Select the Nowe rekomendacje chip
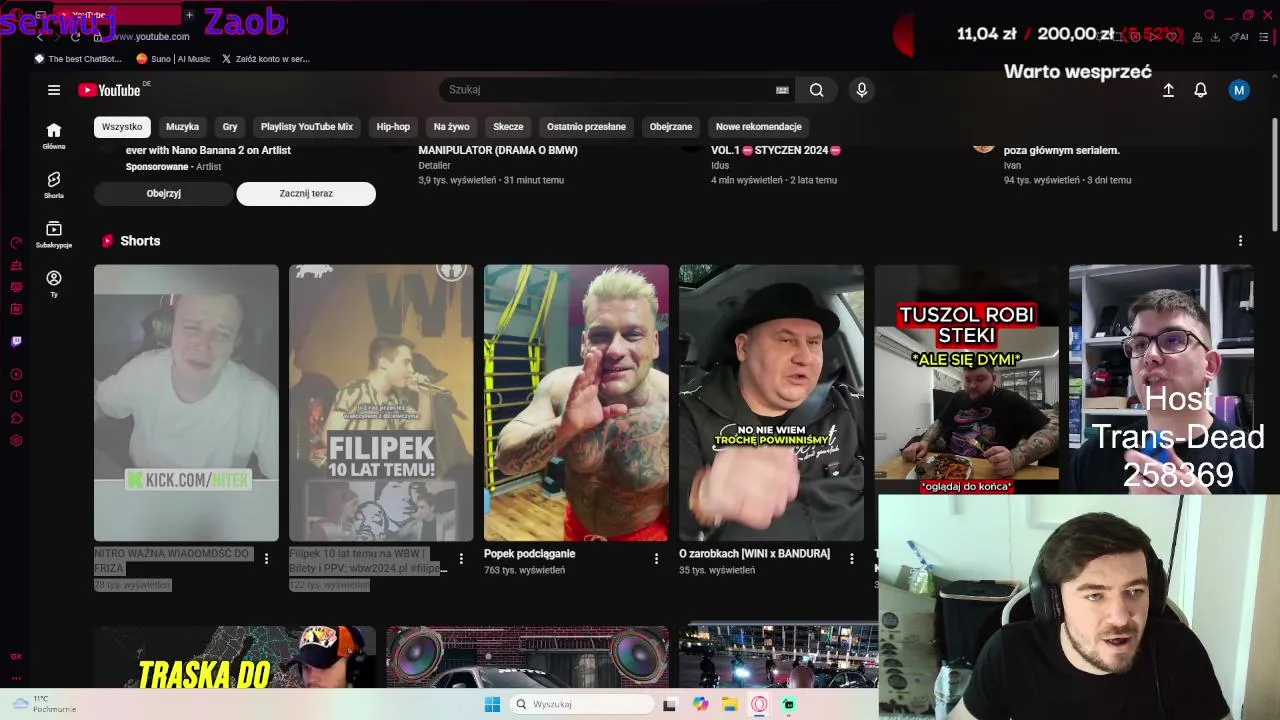The width and height of the screenshot is (1280, 720). (x=759, y=127)
